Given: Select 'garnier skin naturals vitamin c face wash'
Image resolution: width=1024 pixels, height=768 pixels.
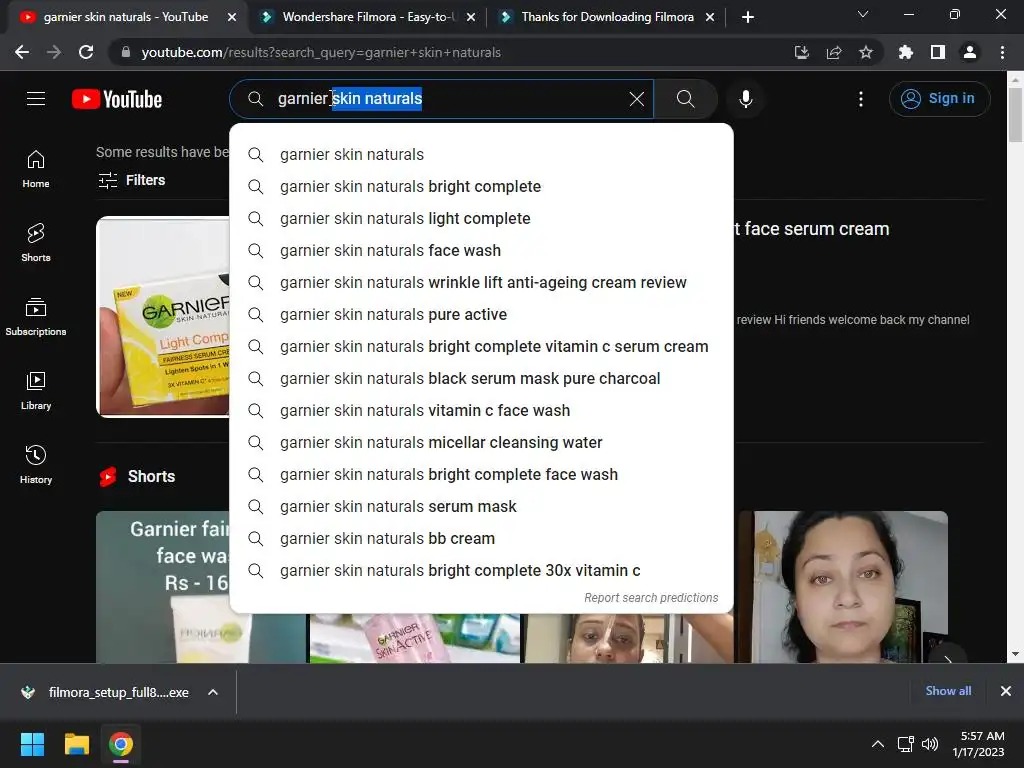Looking at the screenshot, I should coord(481,411).
